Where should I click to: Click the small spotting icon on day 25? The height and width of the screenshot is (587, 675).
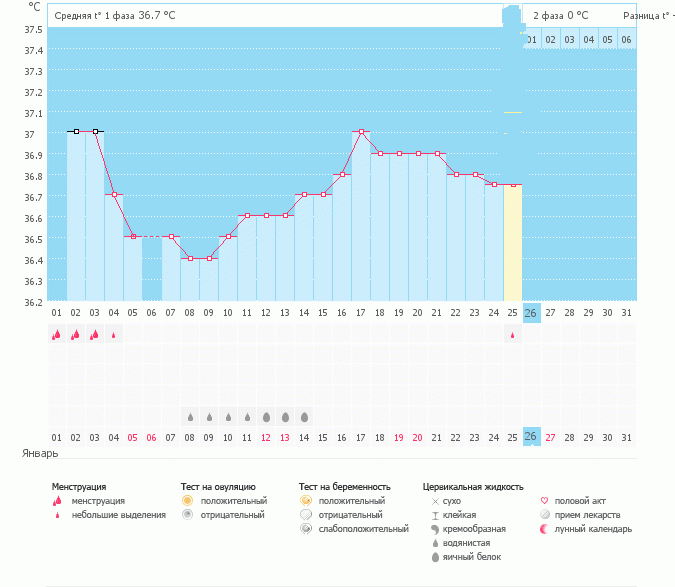point(513,336)
